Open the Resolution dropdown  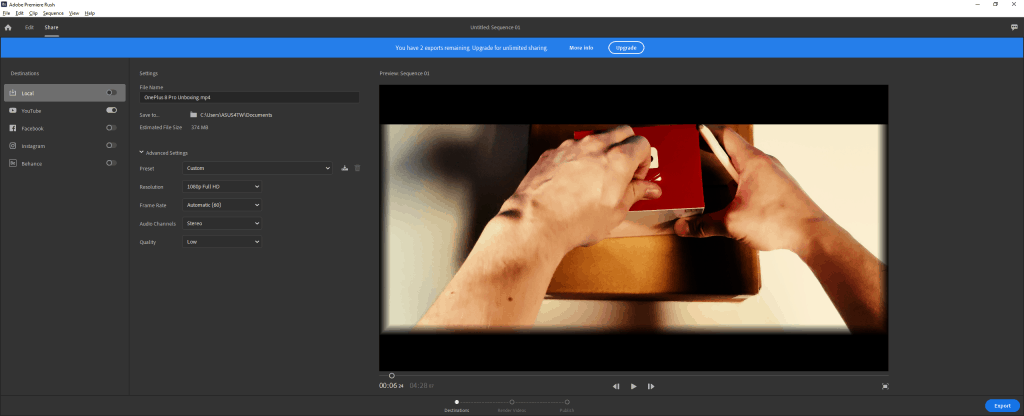(222, 186)
